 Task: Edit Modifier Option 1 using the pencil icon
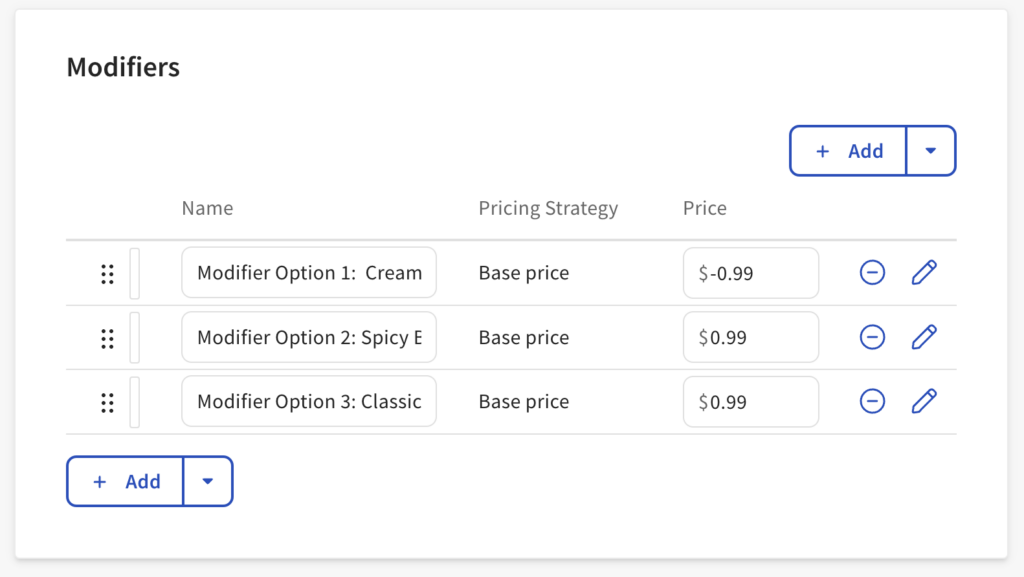pyautogui.click(x=924, y=273)
